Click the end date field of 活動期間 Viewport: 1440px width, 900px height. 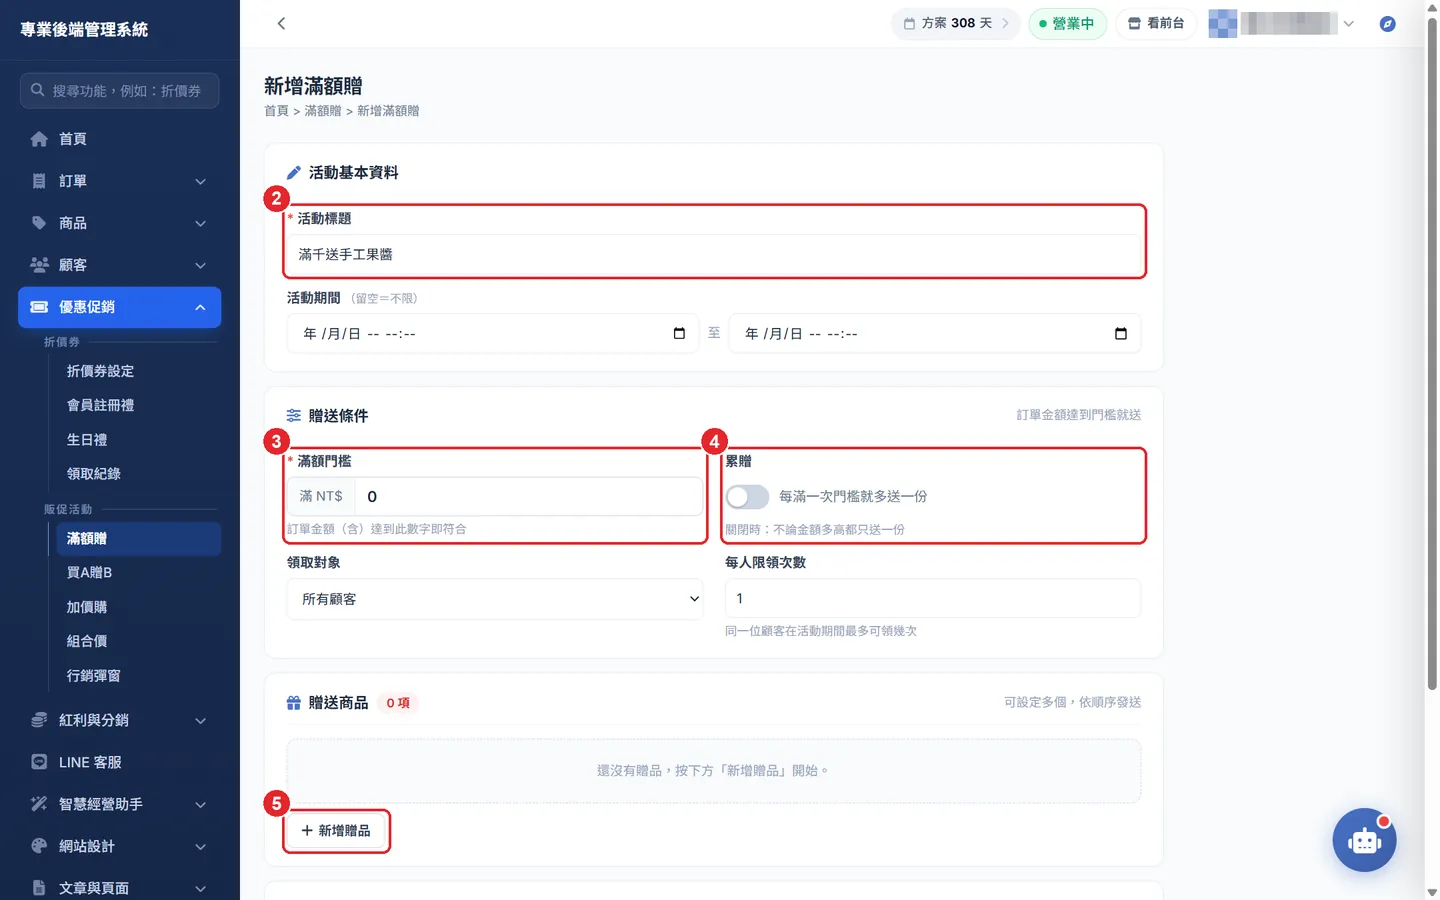click(x=935, y=334)
